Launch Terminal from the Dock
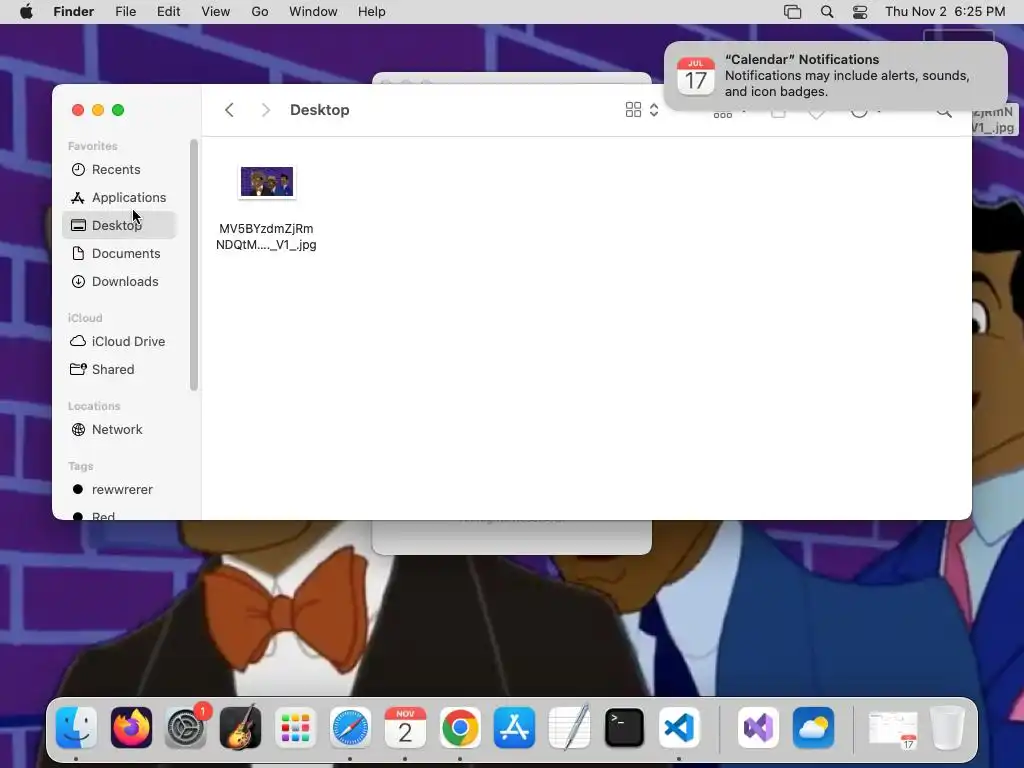 [624, 728]
